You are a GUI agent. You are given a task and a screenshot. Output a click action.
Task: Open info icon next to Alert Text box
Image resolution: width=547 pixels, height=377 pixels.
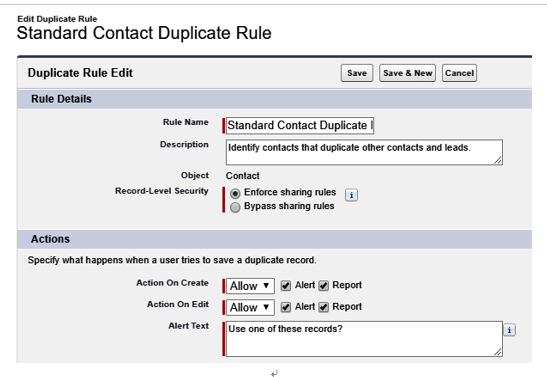pos(509,330)
